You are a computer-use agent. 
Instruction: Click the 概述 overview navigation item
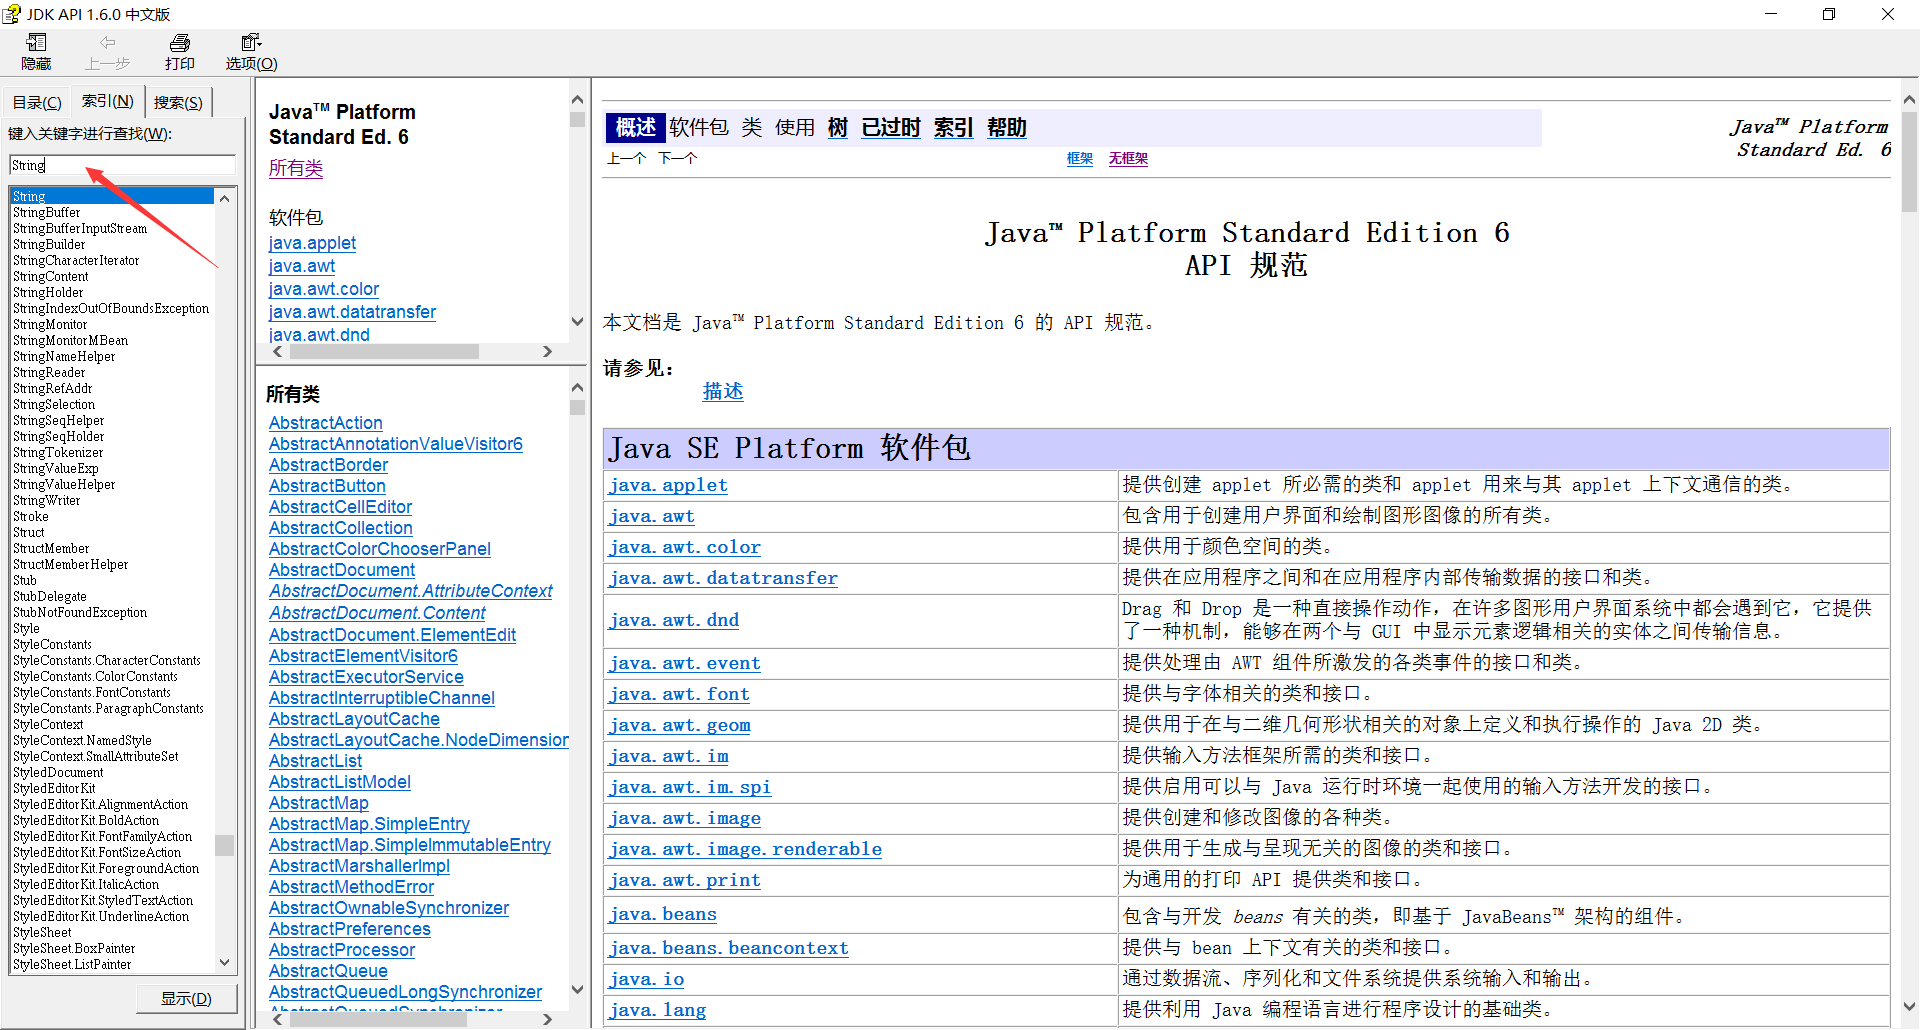click(x=636, y=127)
